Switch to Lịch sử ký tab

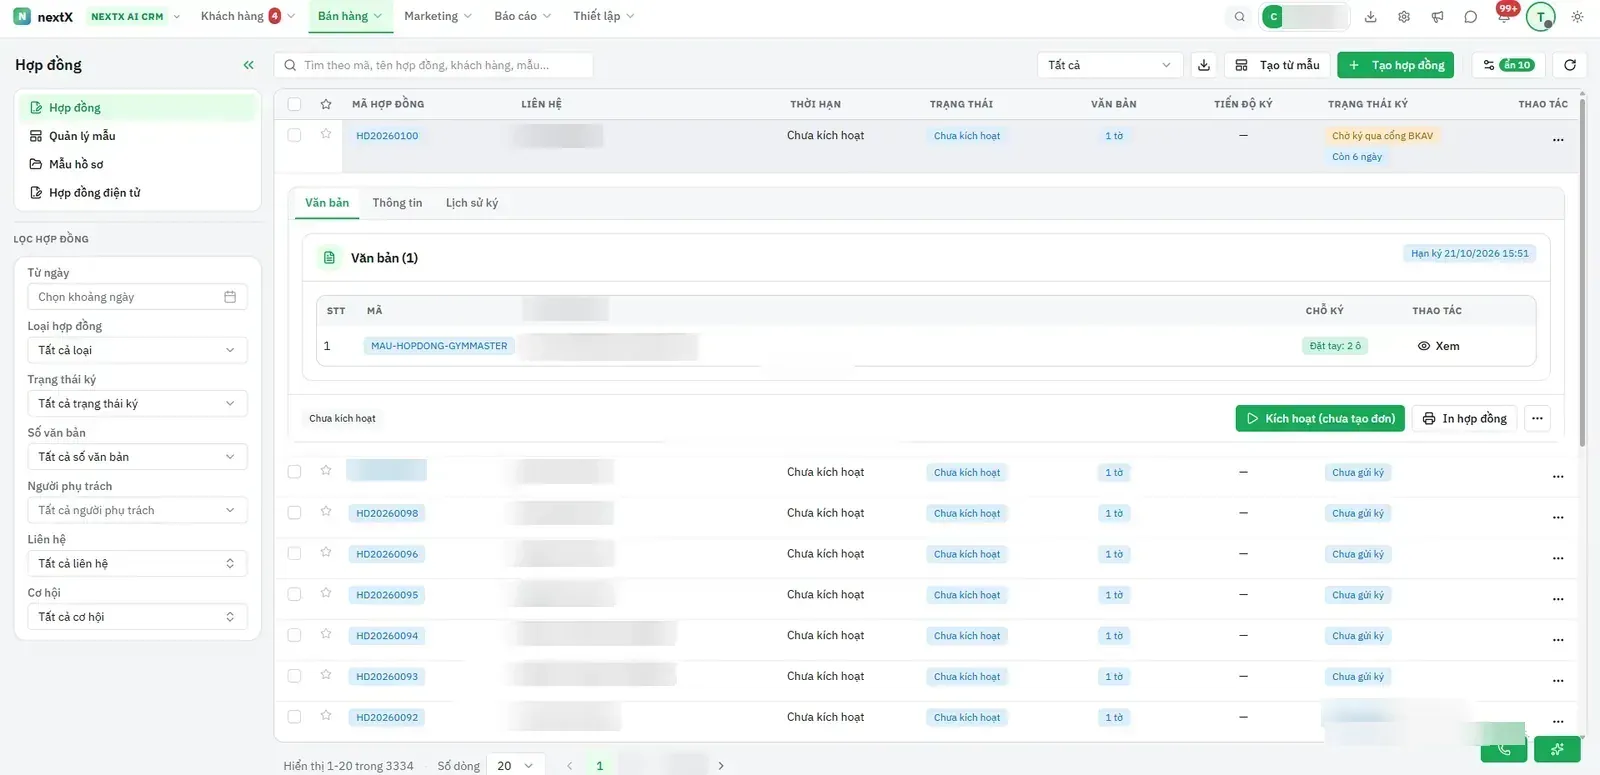coord(472,203)
